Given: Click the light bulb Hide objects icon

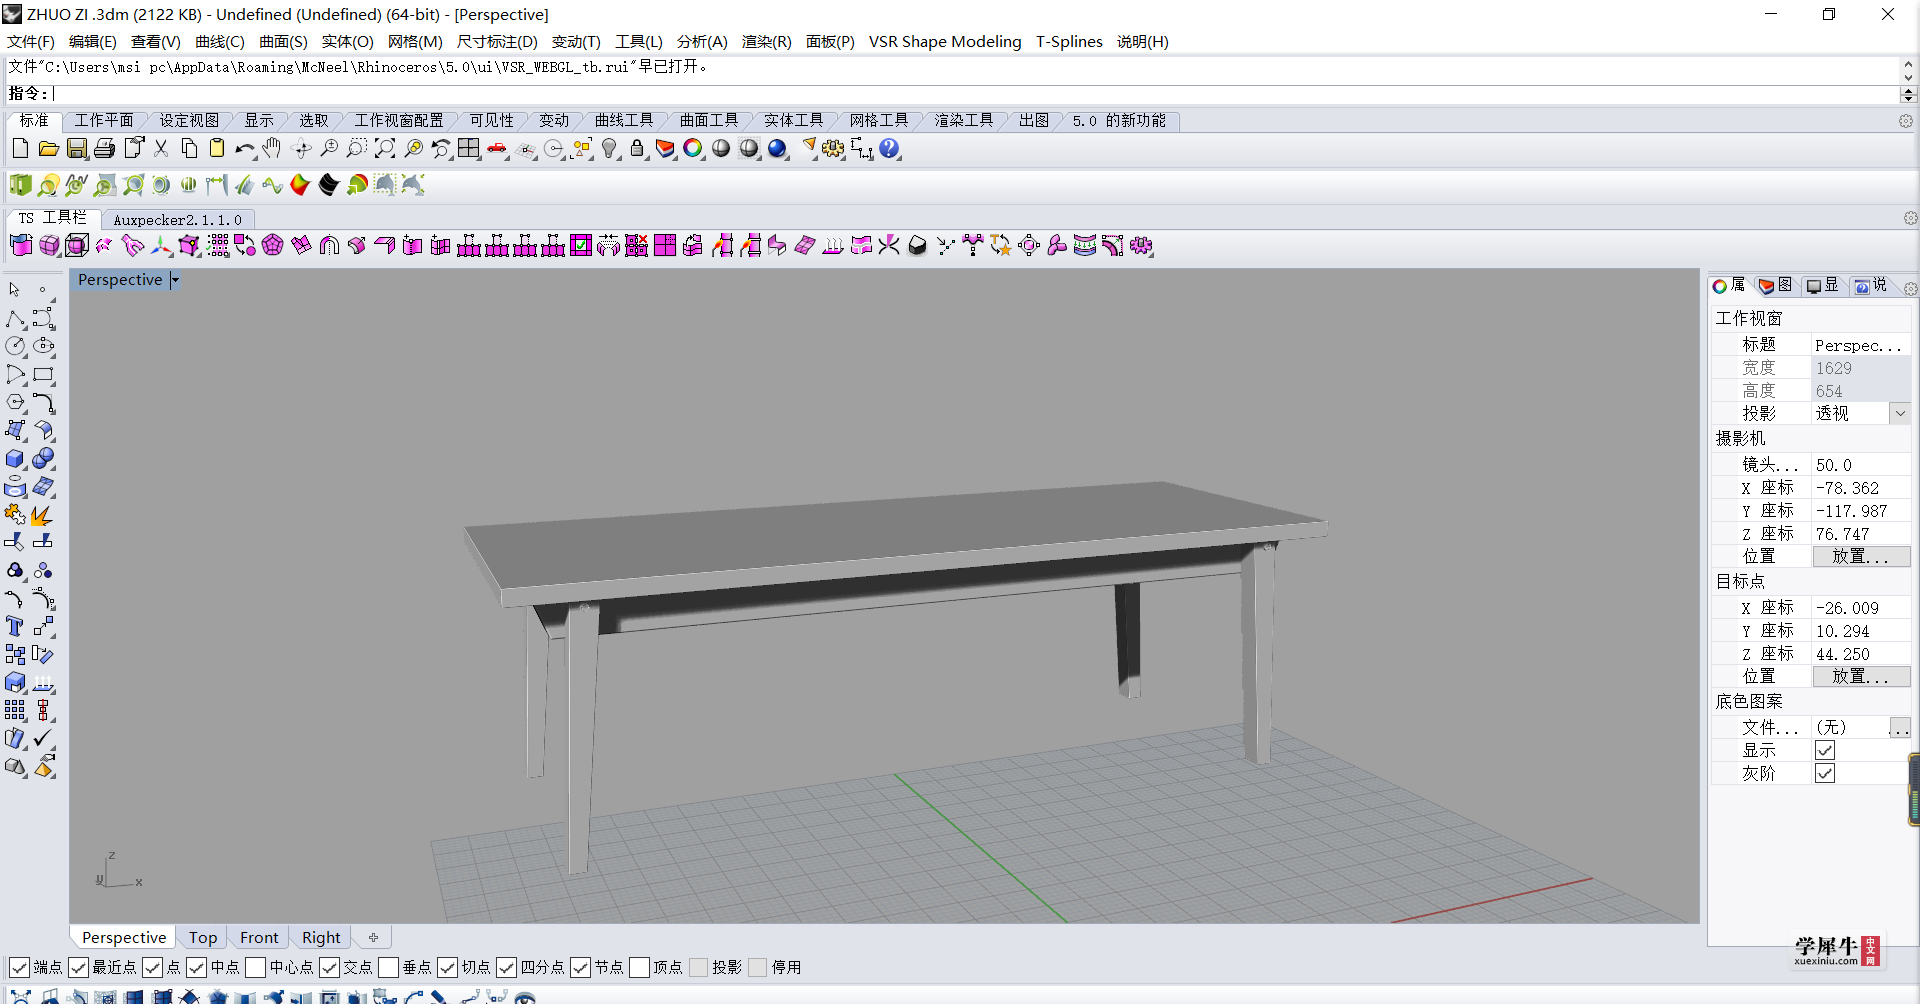Looking at the screenshot, I should 609,149.
